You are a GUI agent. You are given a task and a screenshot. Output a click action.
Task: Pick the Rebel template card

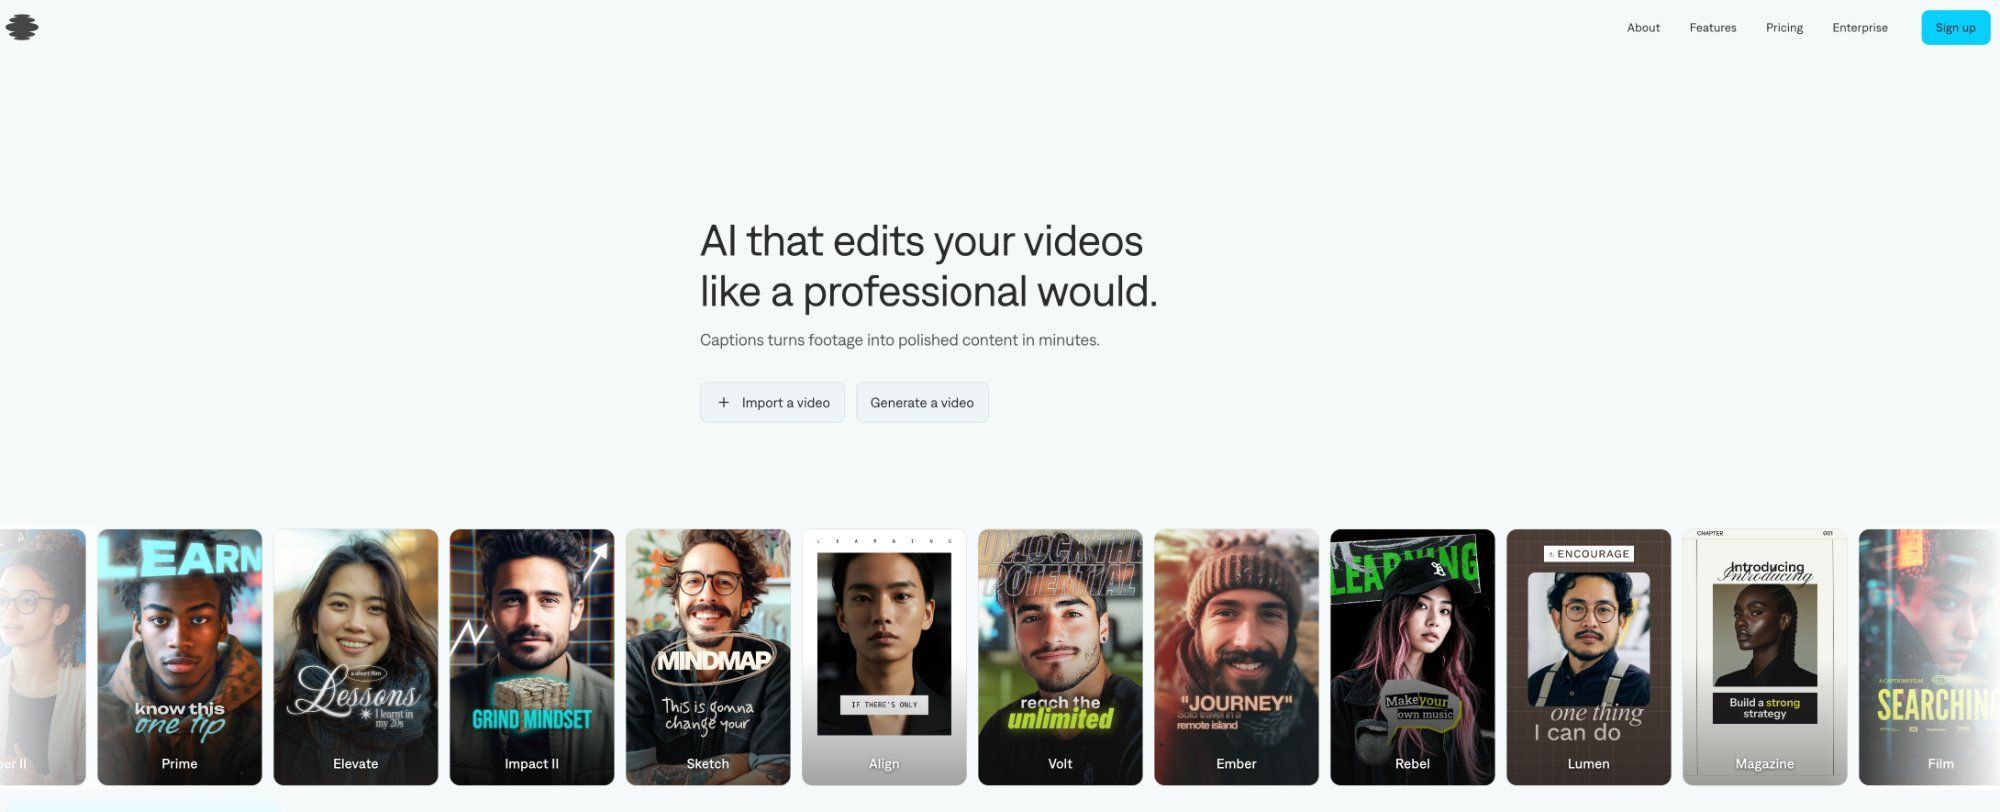(1412, 657)
